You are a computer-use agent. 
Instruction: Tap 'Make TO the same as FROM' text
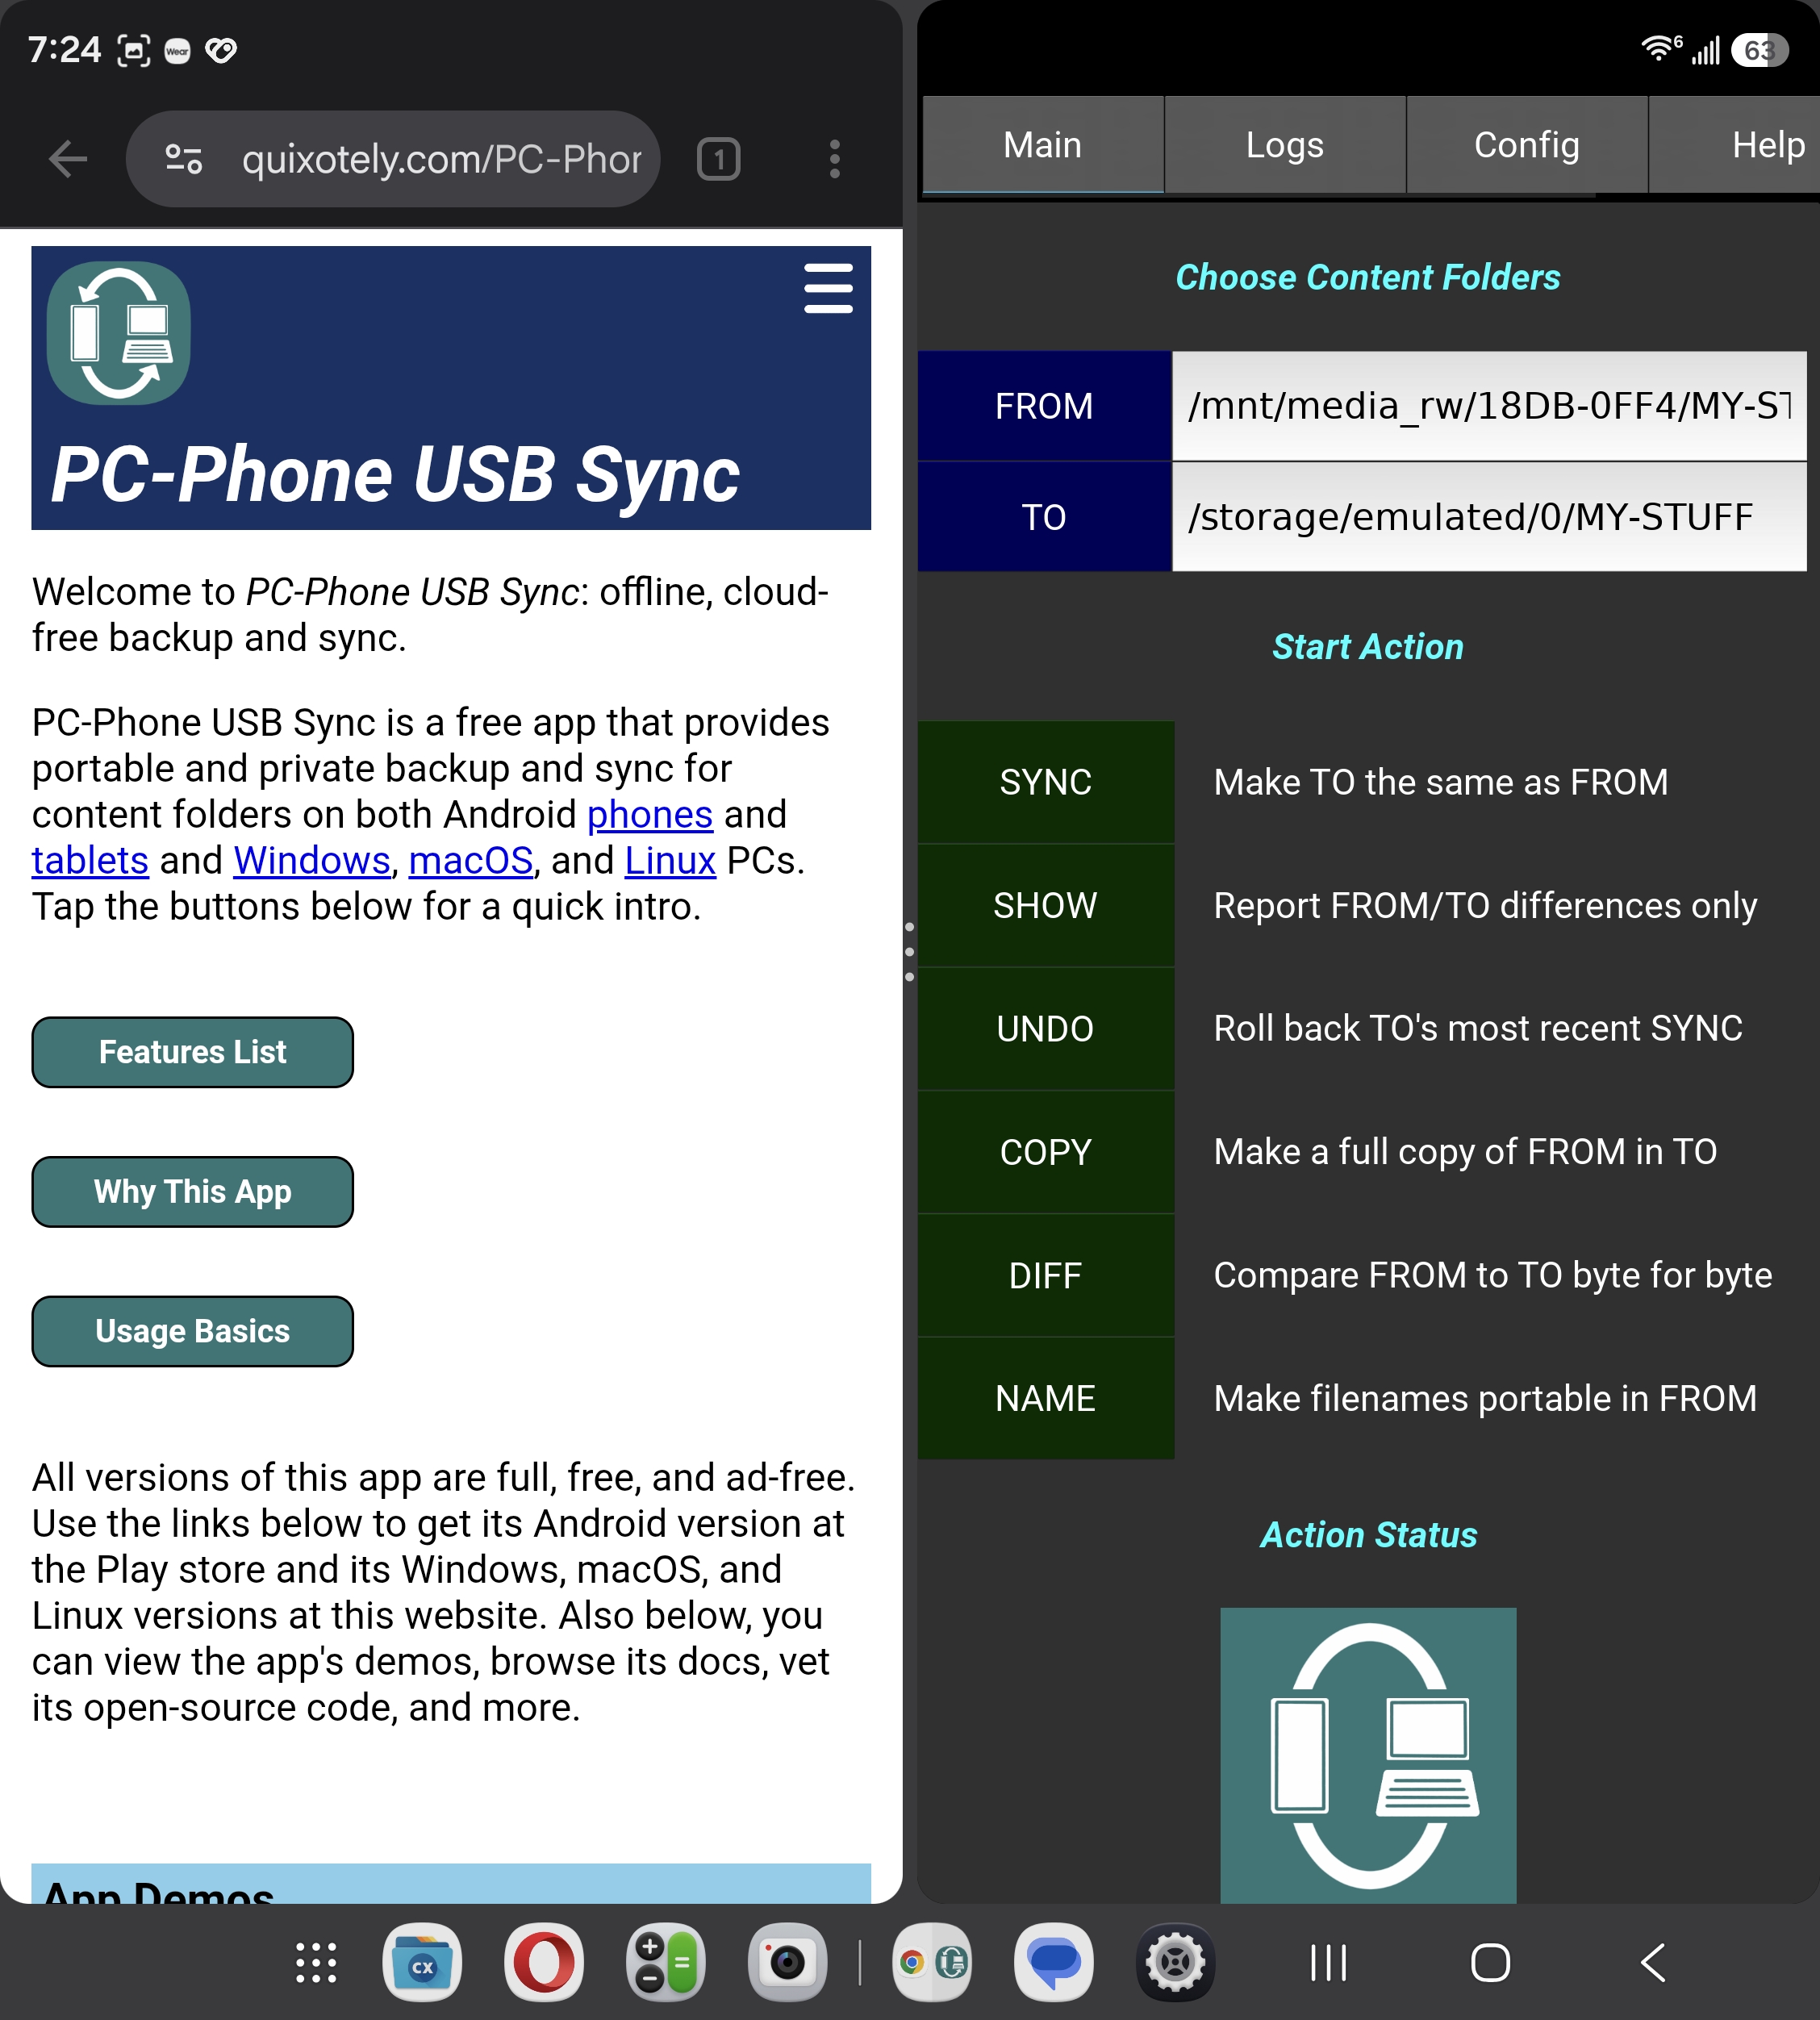click(1441, 782)
